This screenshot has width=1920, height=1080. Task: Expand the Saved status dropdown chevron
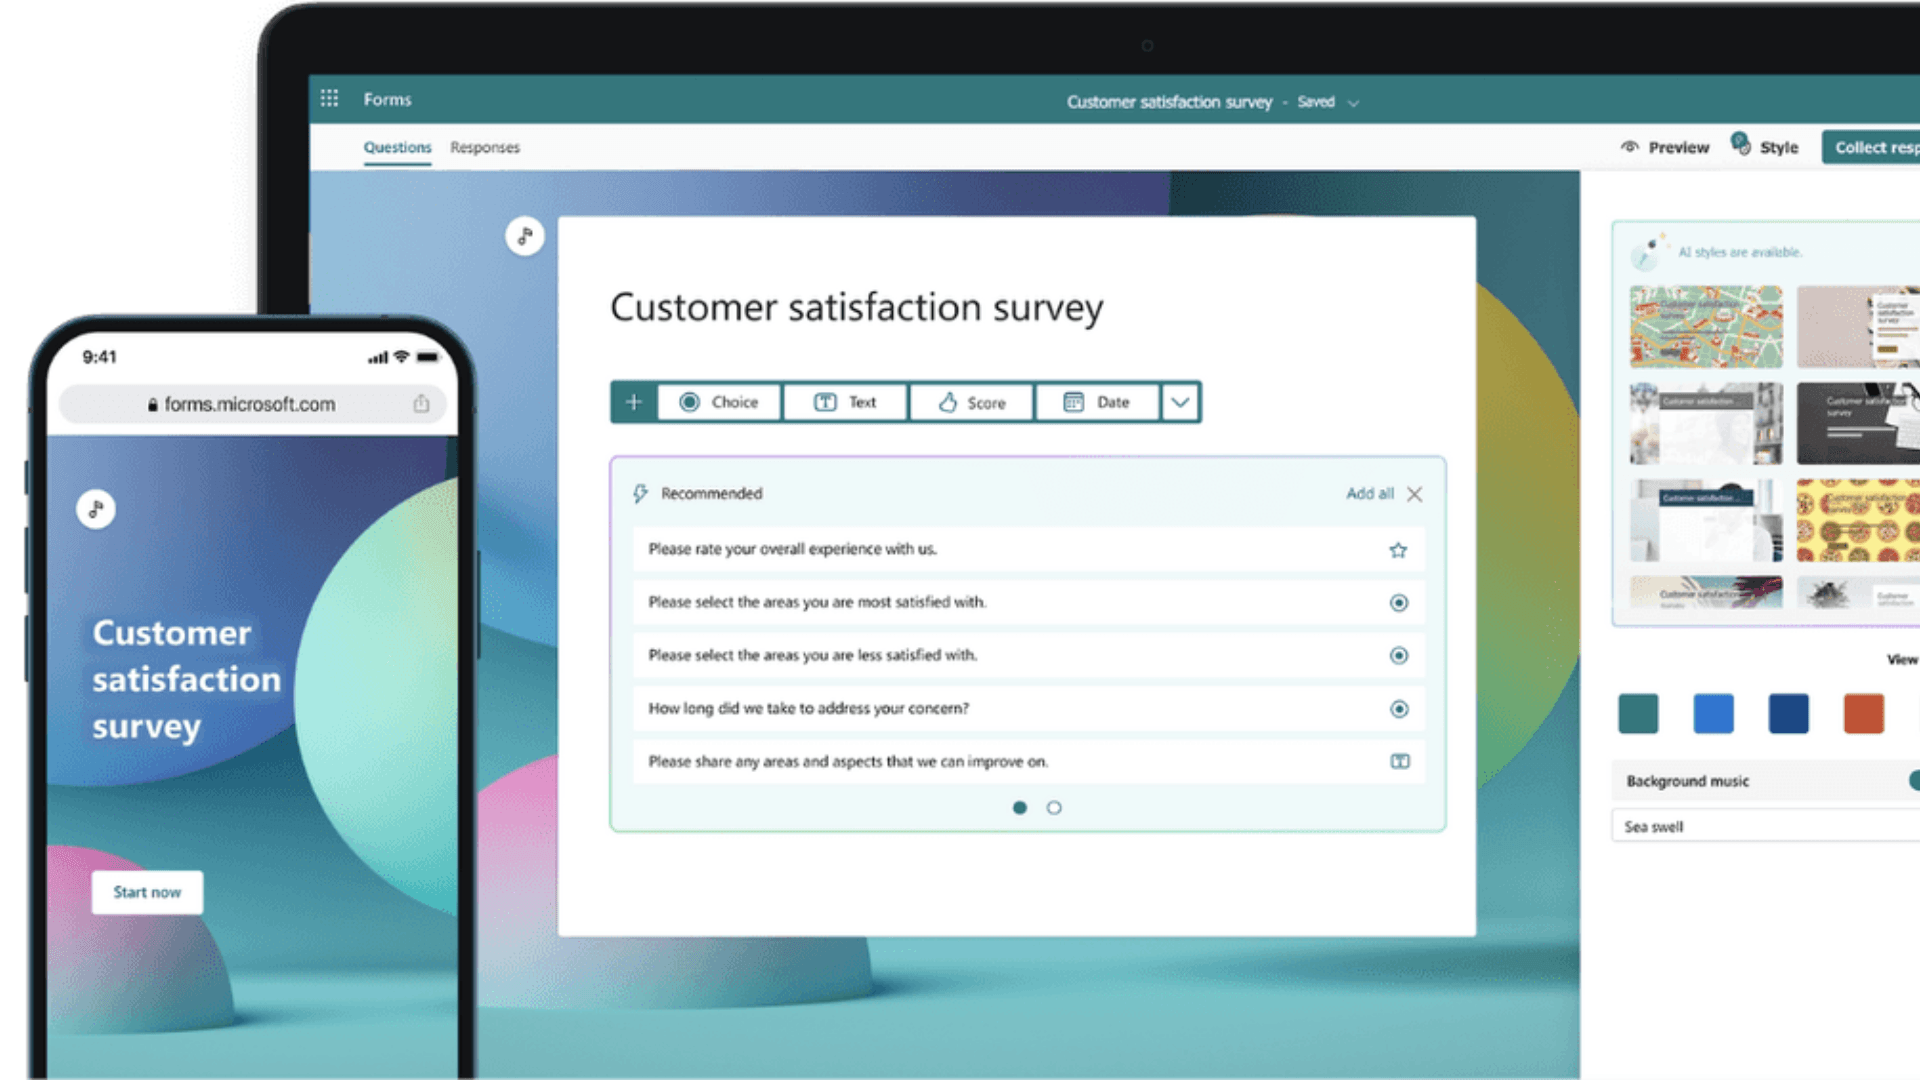tap(1353, 103)
